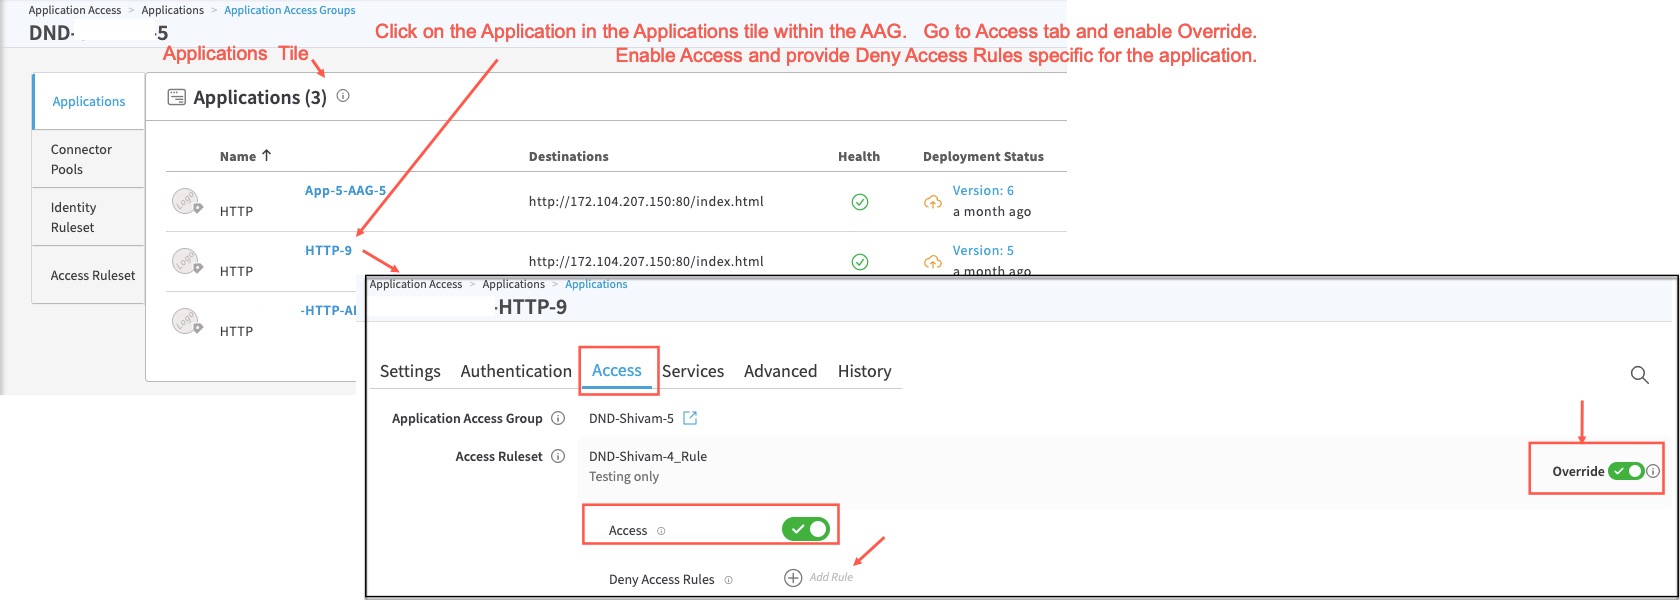Click the deployment cloud icon for App-5-AAG-5
This screenshot has height=600, width=1680.
932,202
